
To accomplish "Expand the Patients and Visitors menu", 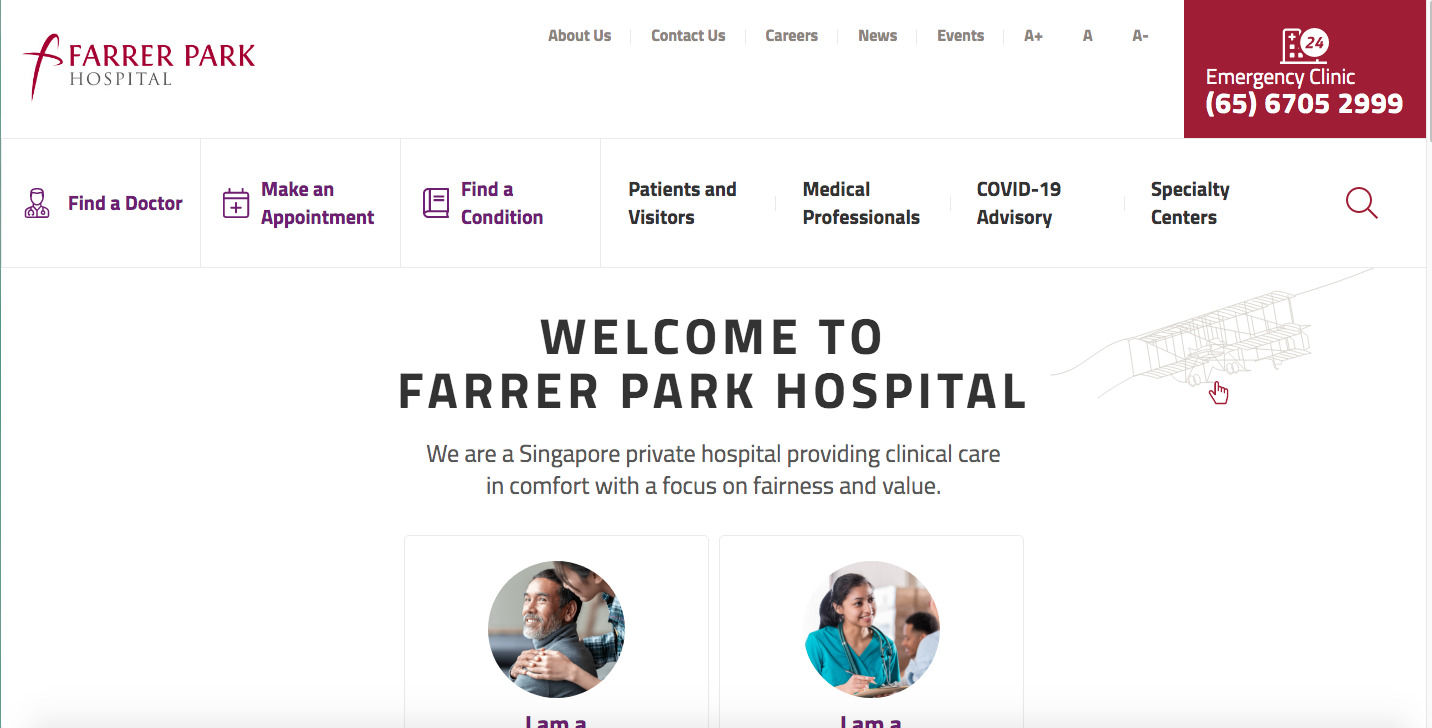I will coord(682,203).
